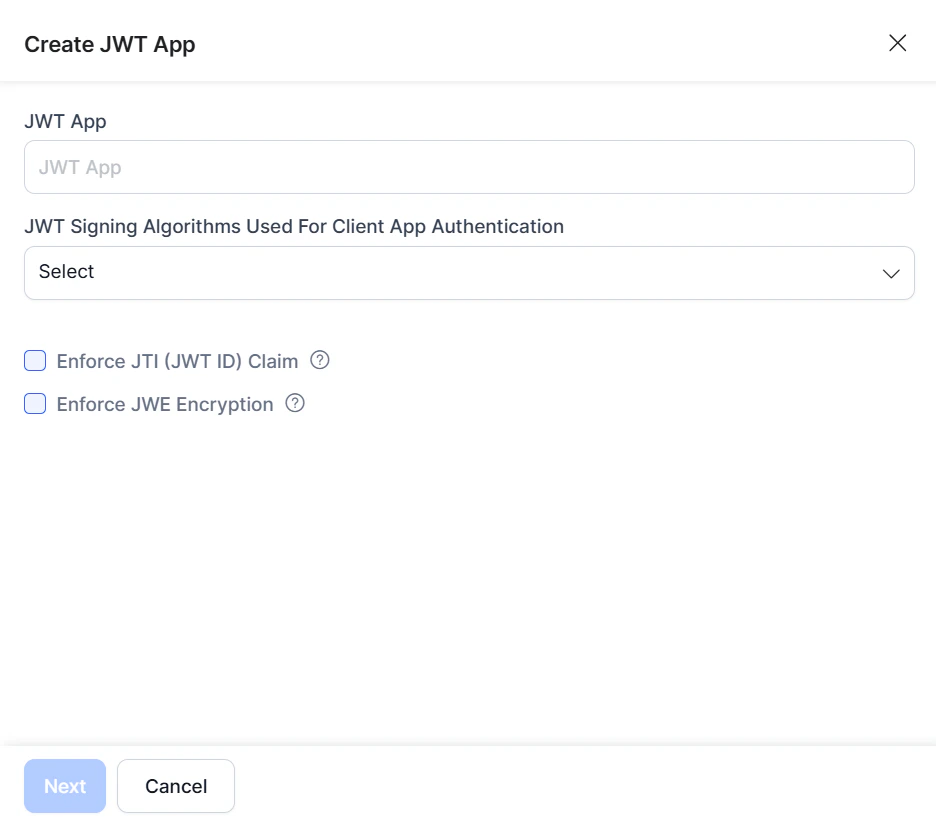Click the chevron on the signing algorithms selector
This screenshot has height=826, width=936.
[890, 273]
